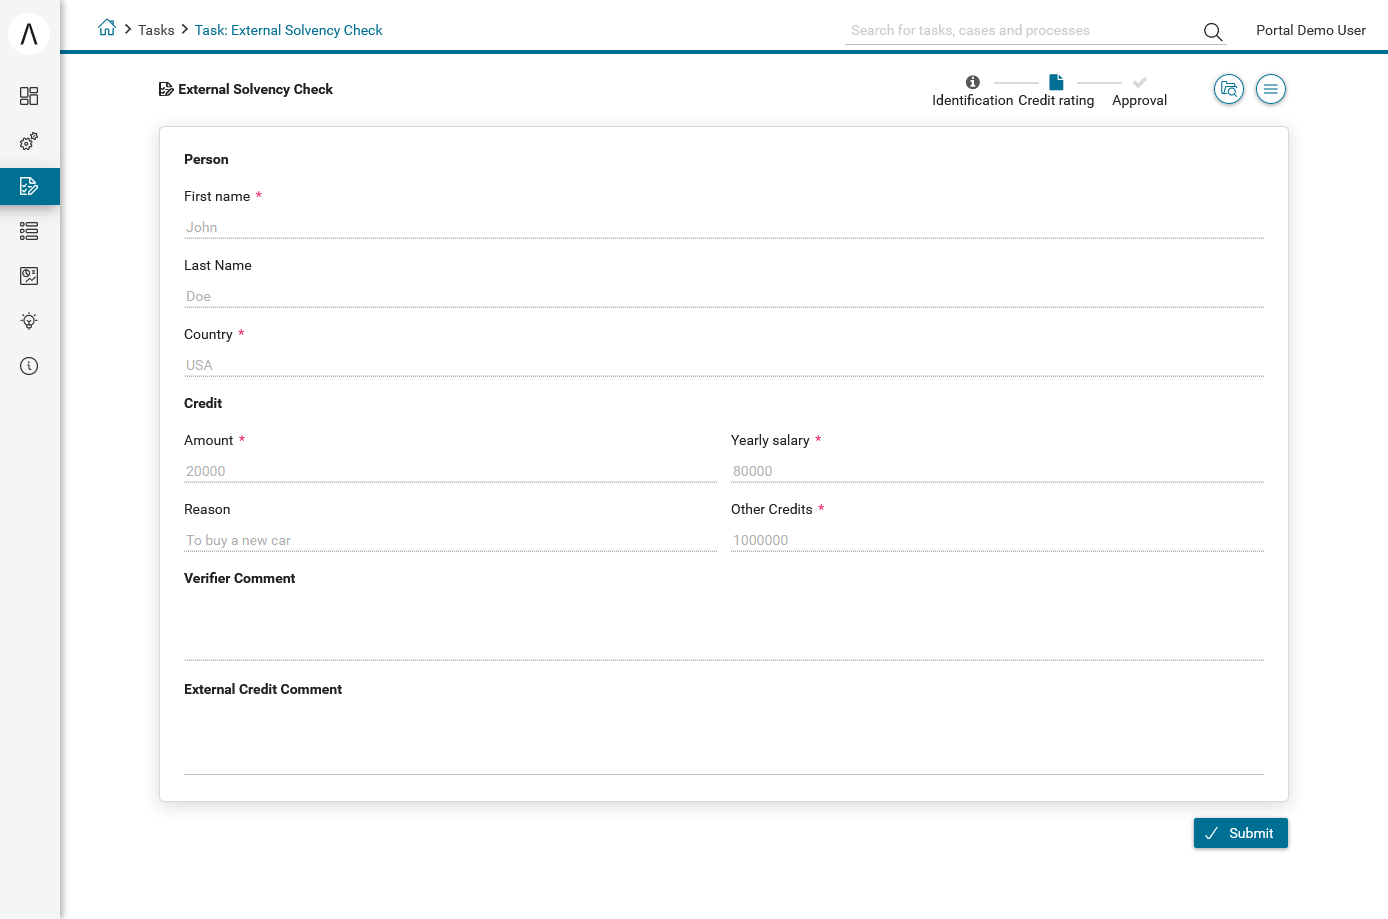Click the External Credit Comment text area
1388x919 pixels.
[724, 740]
